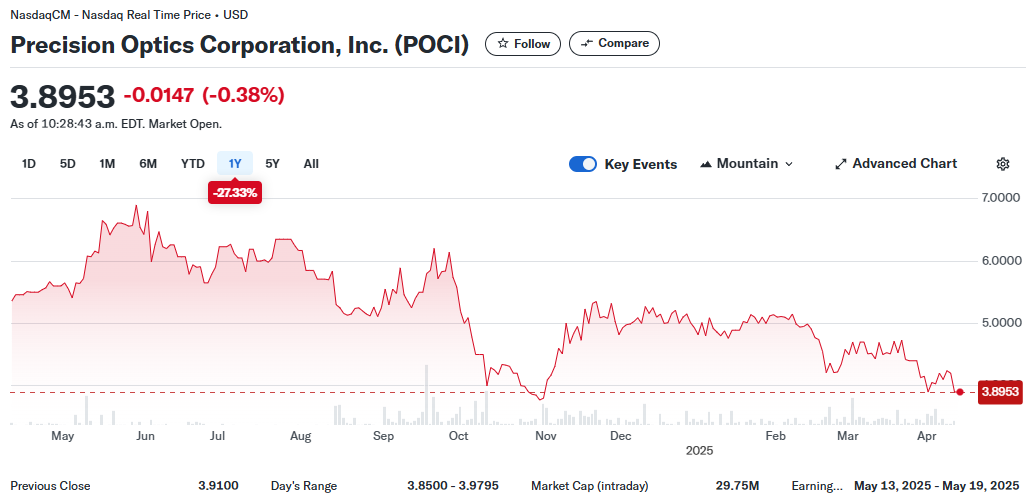Viewport: 1036px width, 494px height.
Task: Open the Mountain chart type dropdown
Action: pyautogui.click(x=746, y=164)
